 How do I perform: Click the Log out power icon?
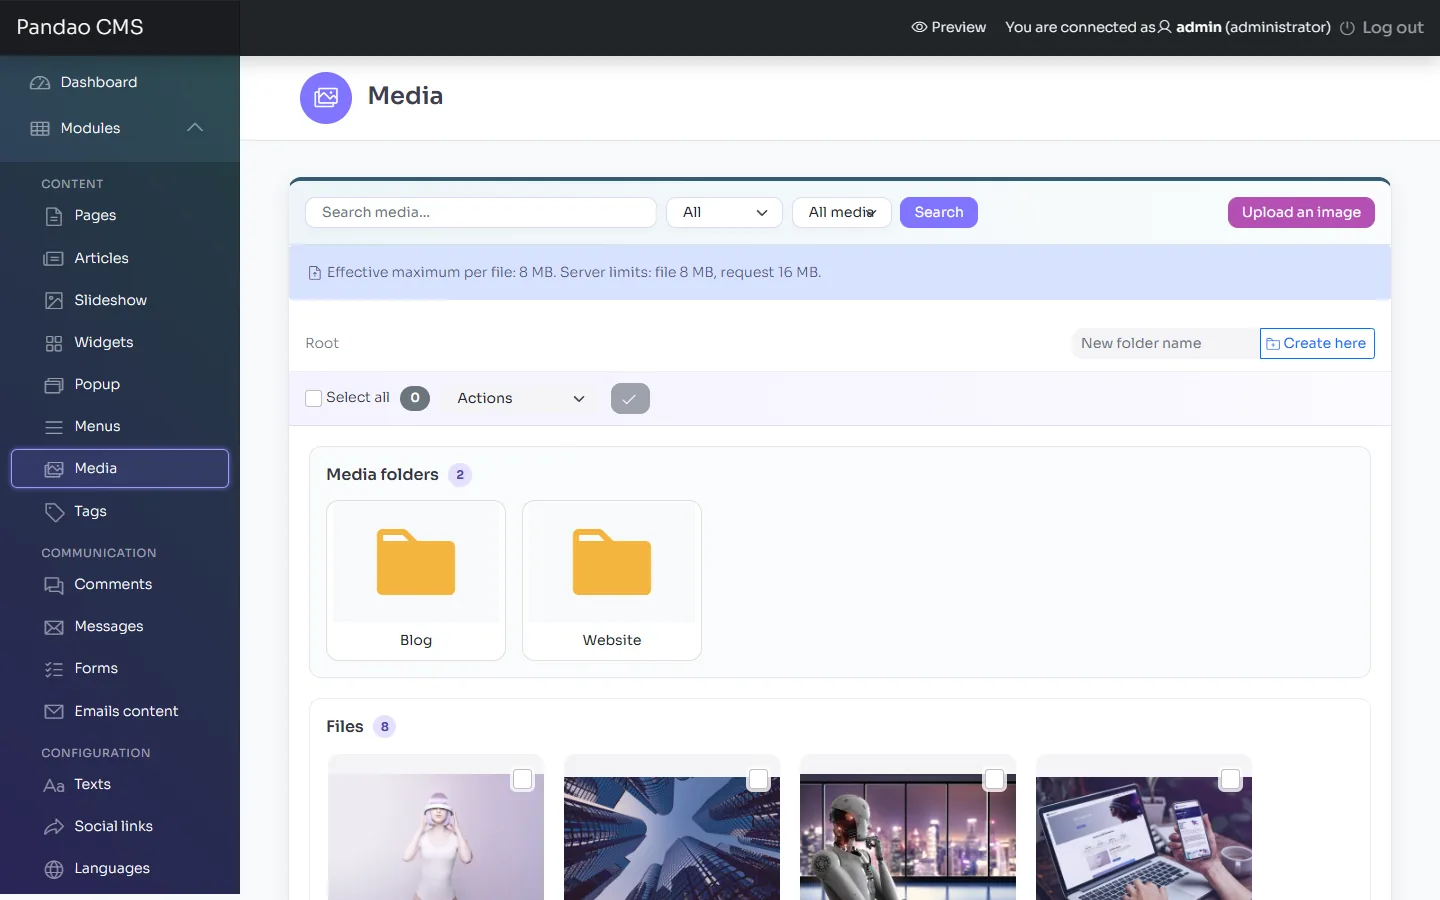1347,28
